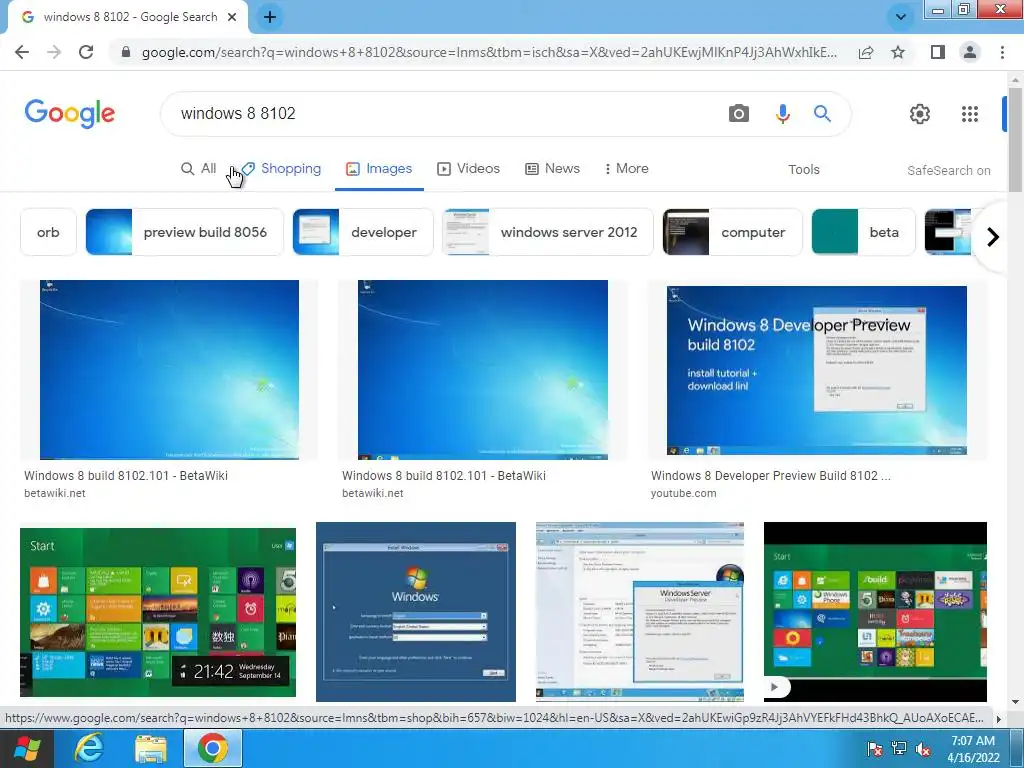Go back to the previous page
Screen dimensions: 1024x768
tap(22, 52)
